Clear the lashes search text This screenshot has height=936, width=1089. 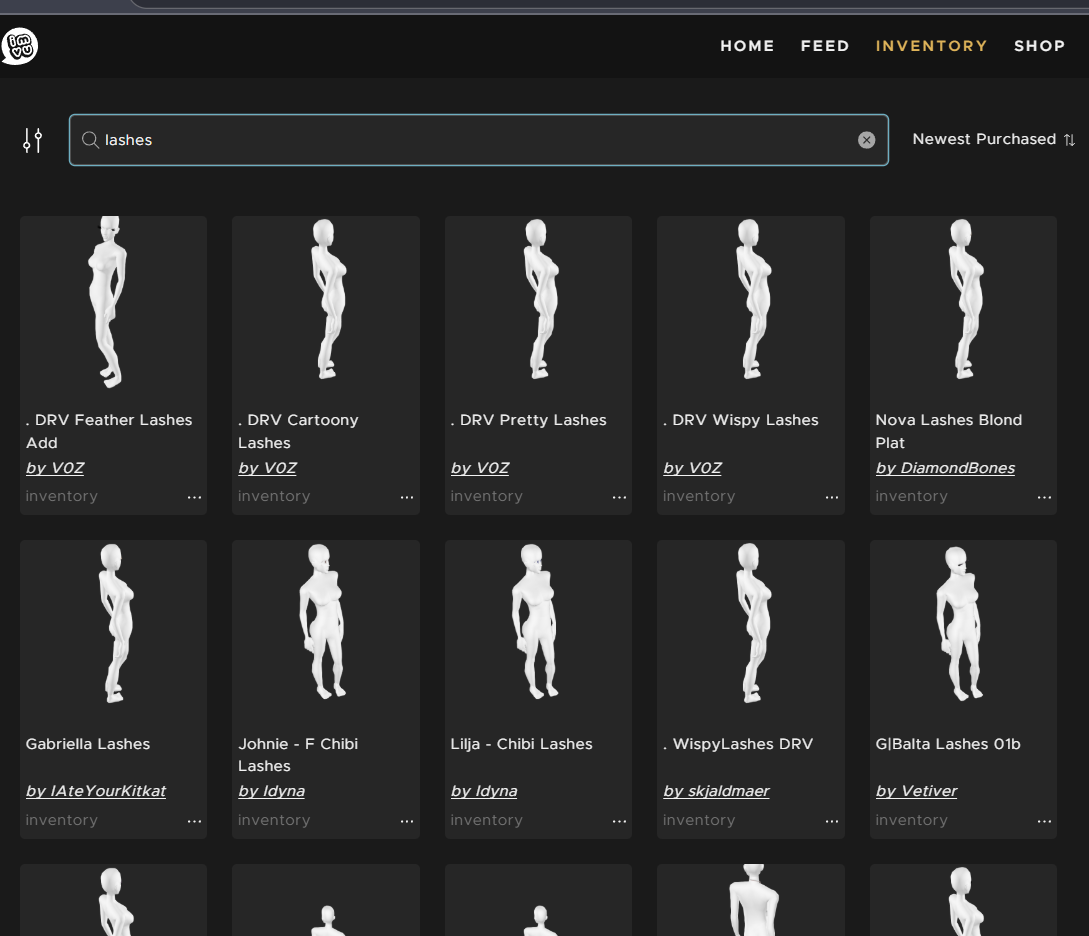(866, 140)
